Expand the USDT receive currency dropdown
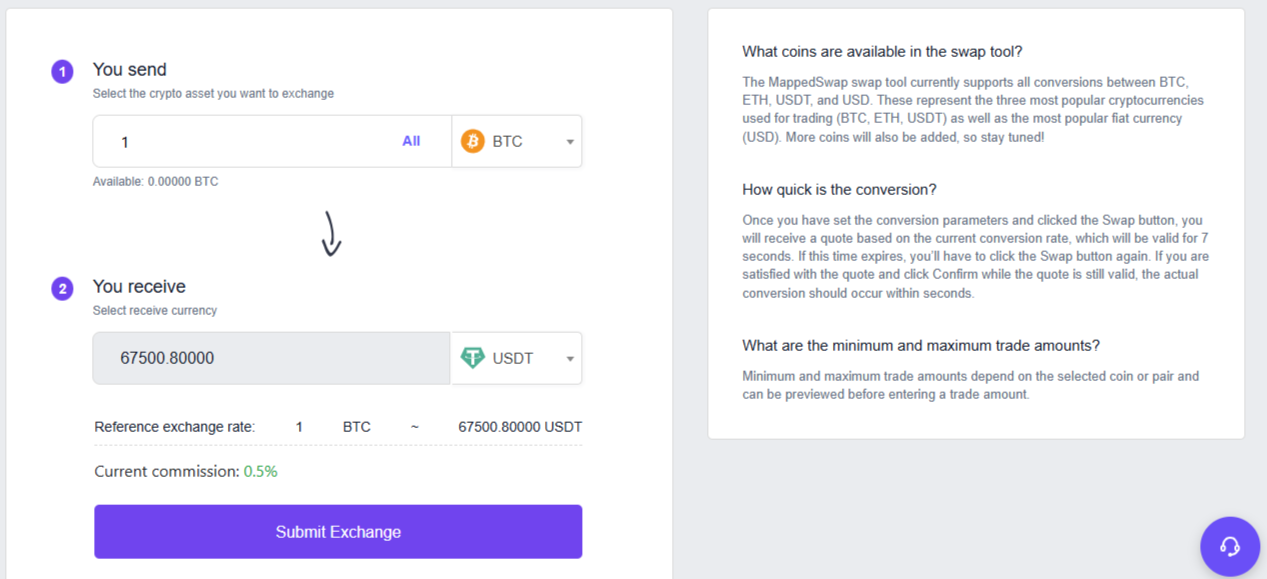1267x579 pixels. click(570, 359)
